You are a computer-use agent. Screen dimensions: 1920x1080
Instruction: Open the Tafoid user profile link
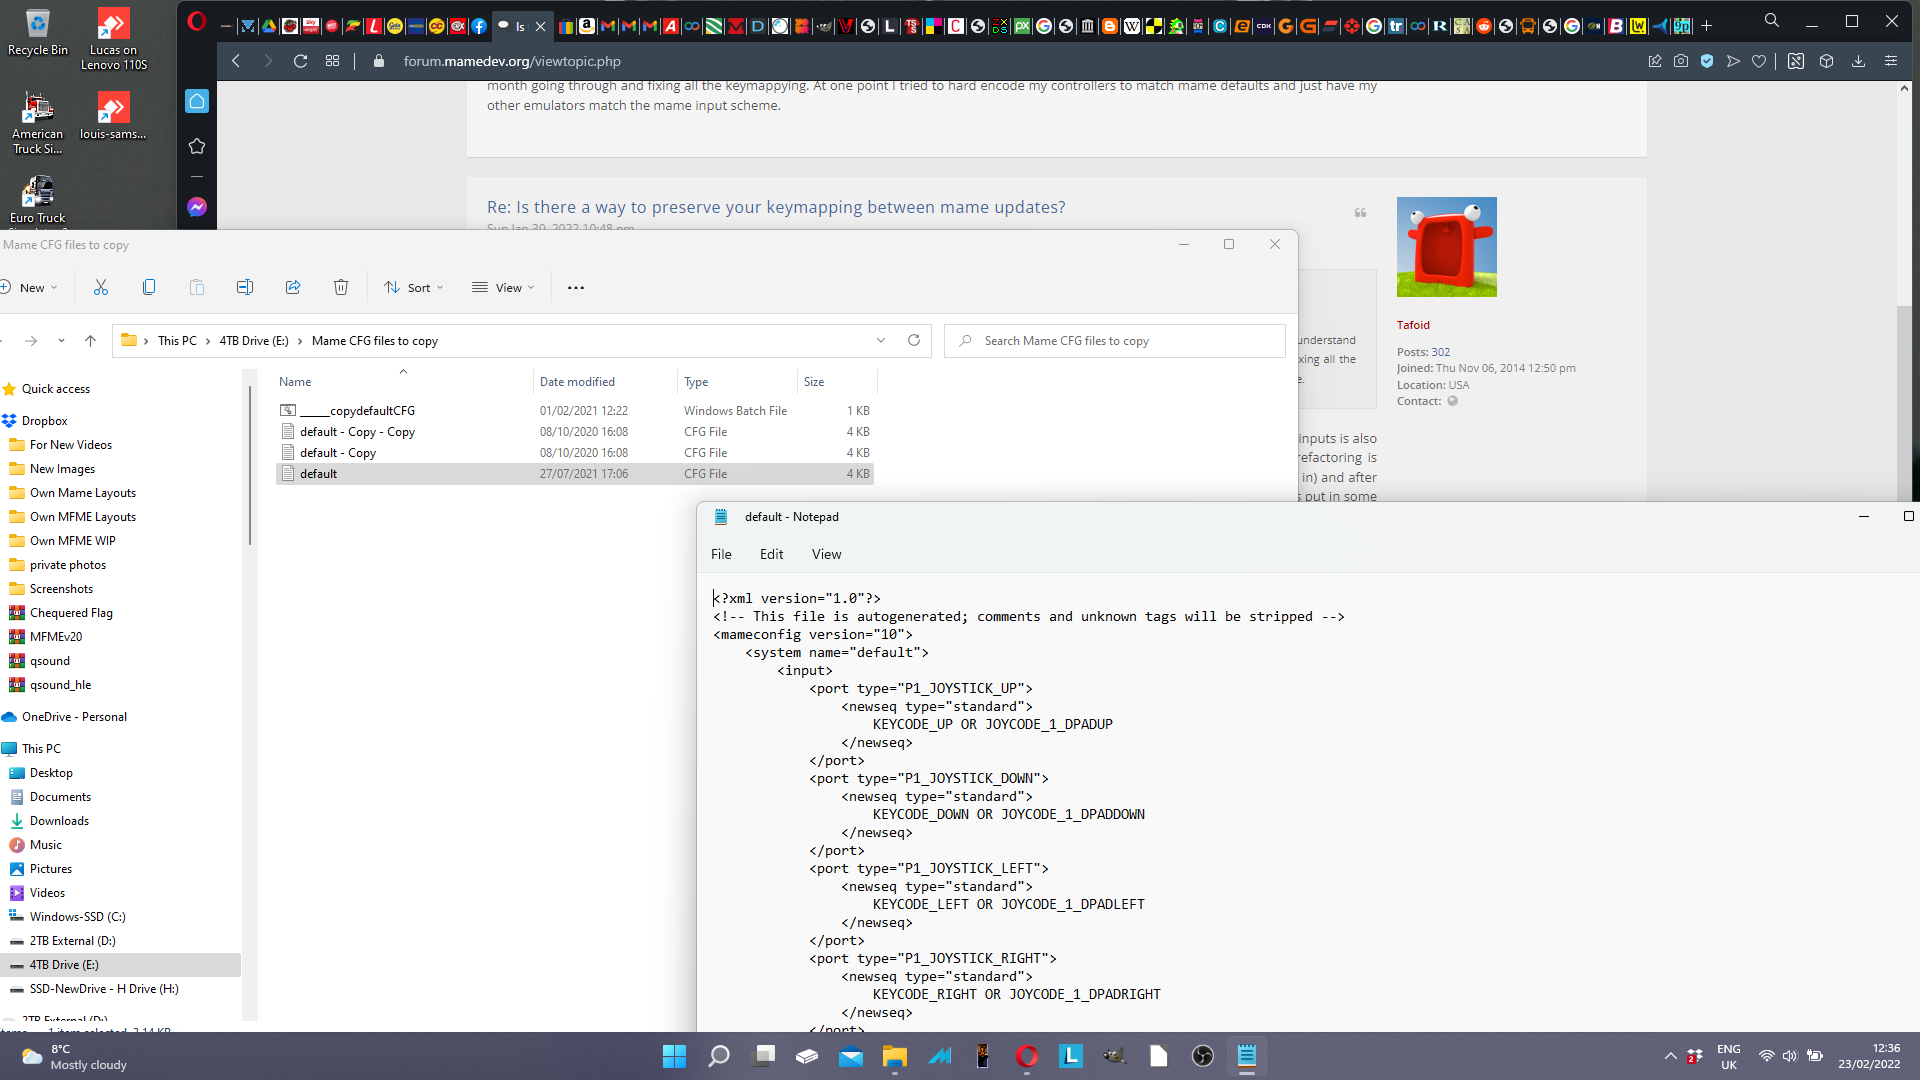coord(1413,325)
